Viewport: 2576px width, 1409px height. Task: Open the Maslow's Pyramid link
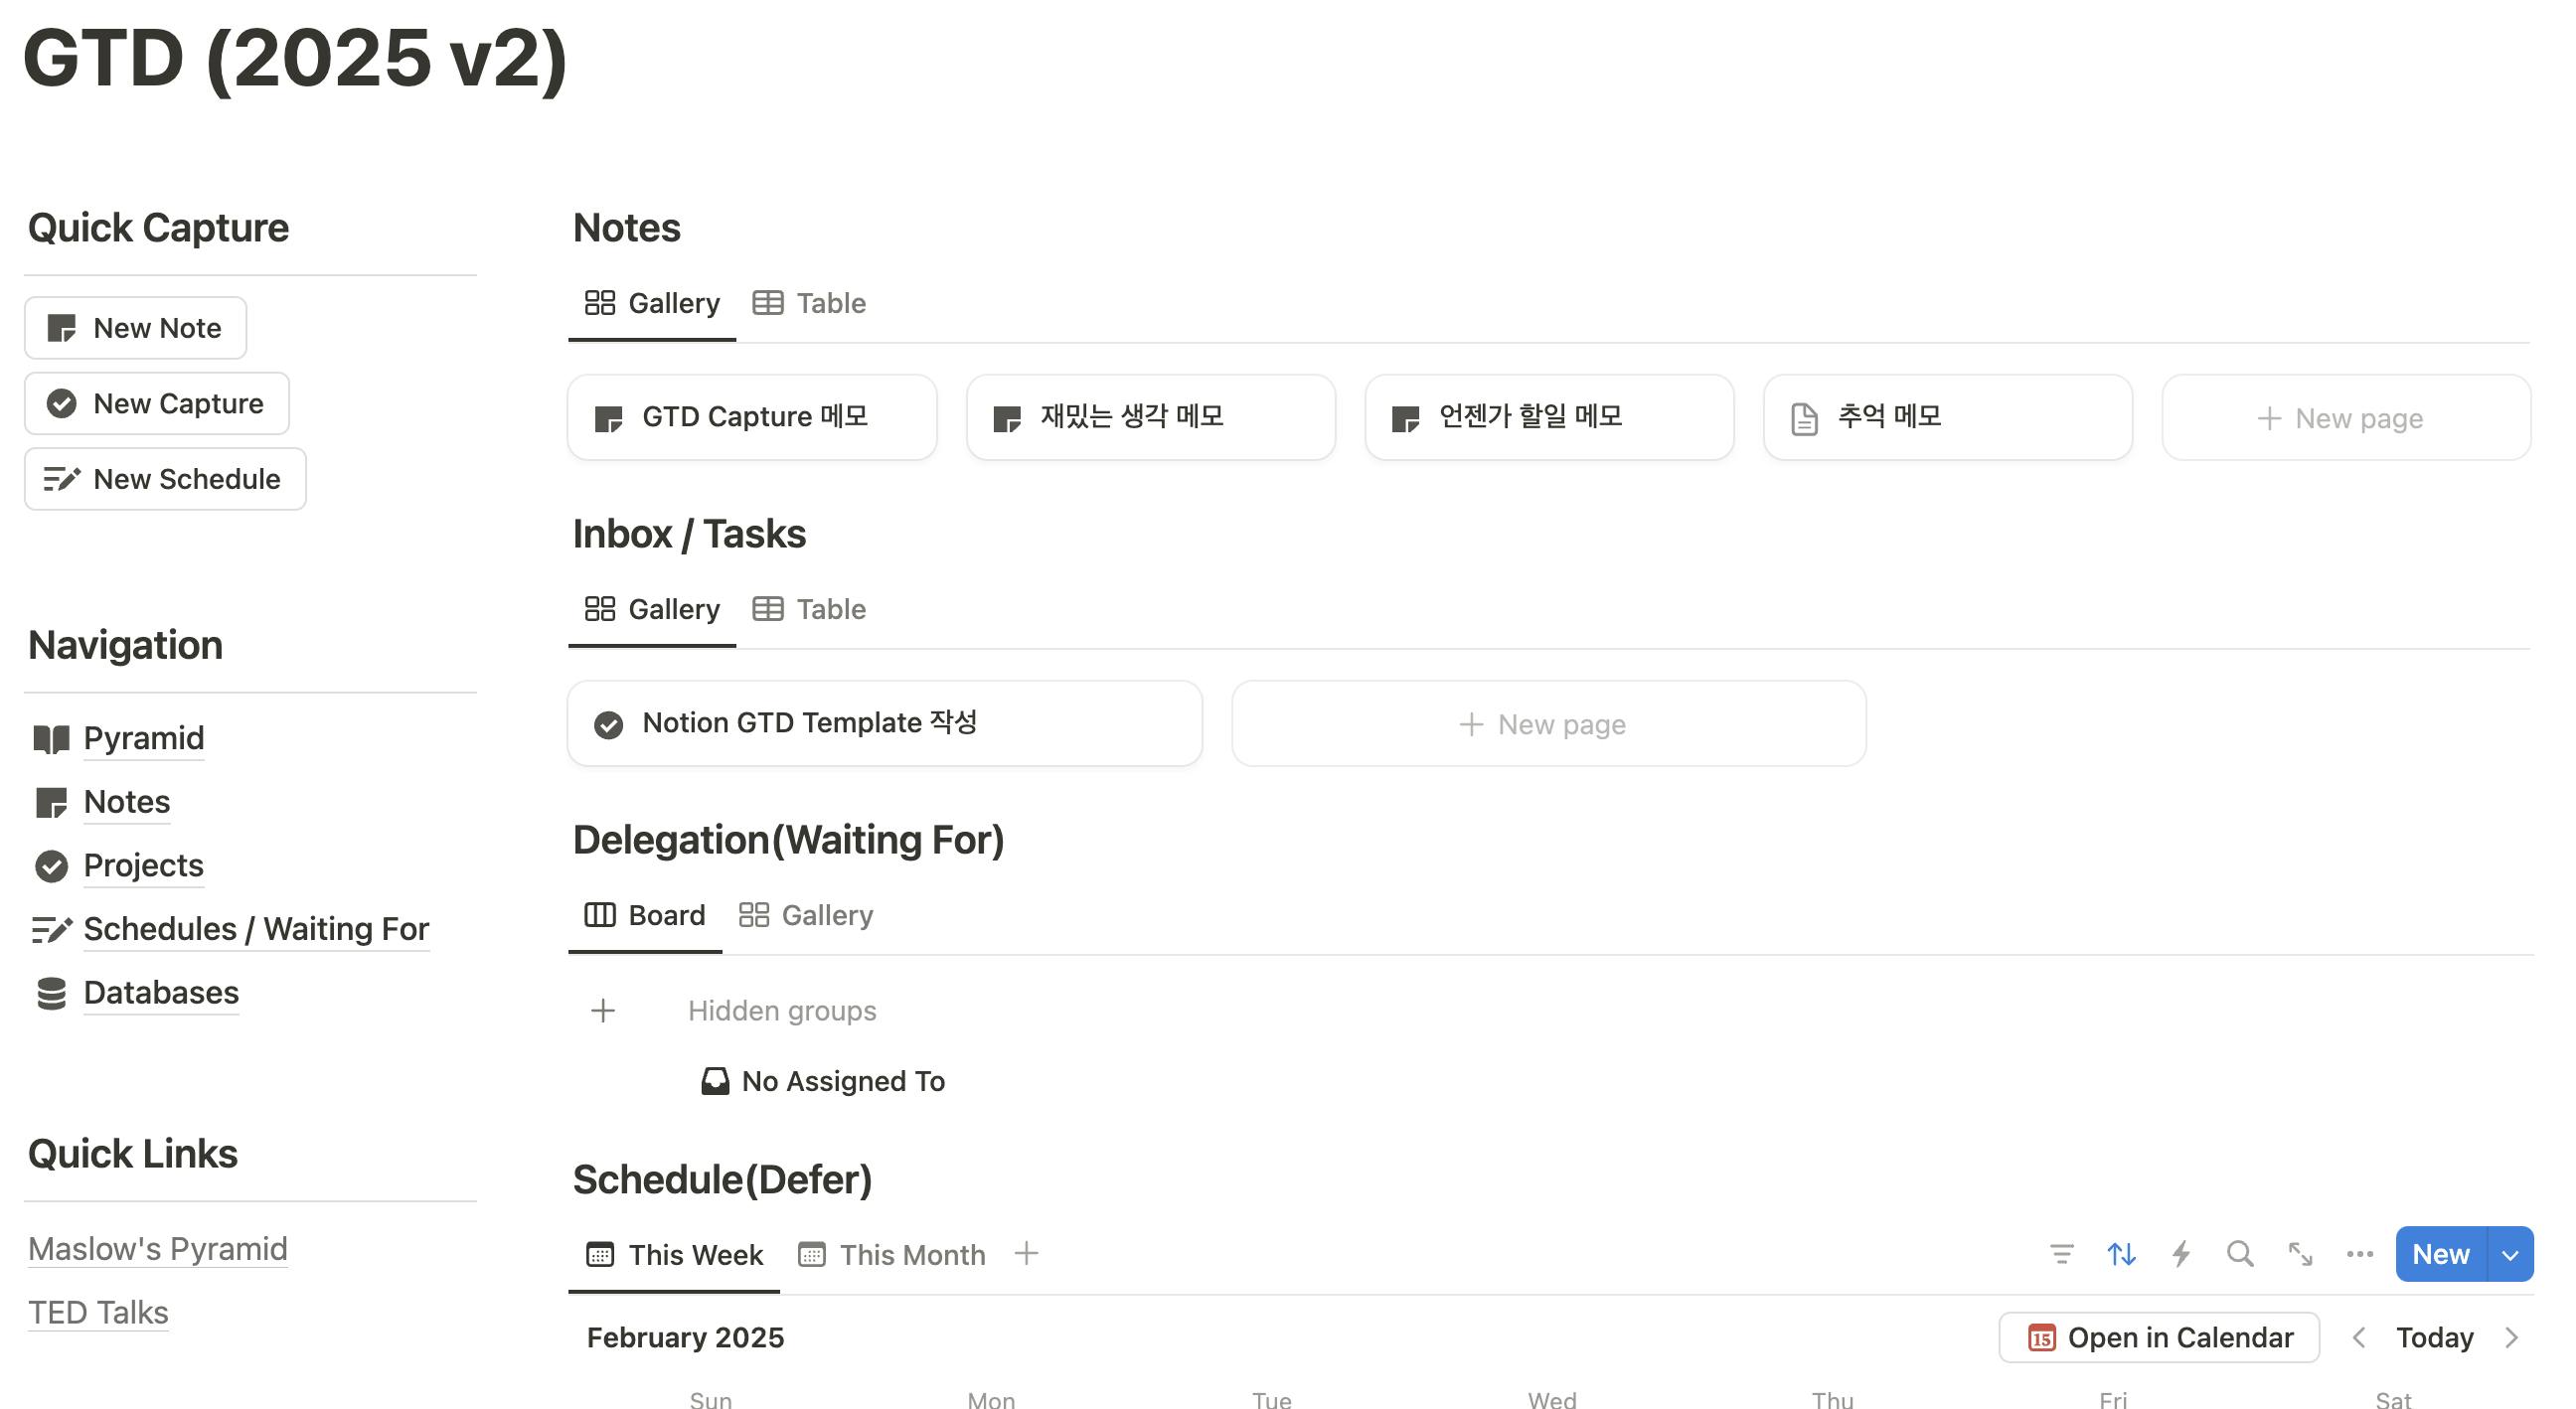[x=158, y=1249]
